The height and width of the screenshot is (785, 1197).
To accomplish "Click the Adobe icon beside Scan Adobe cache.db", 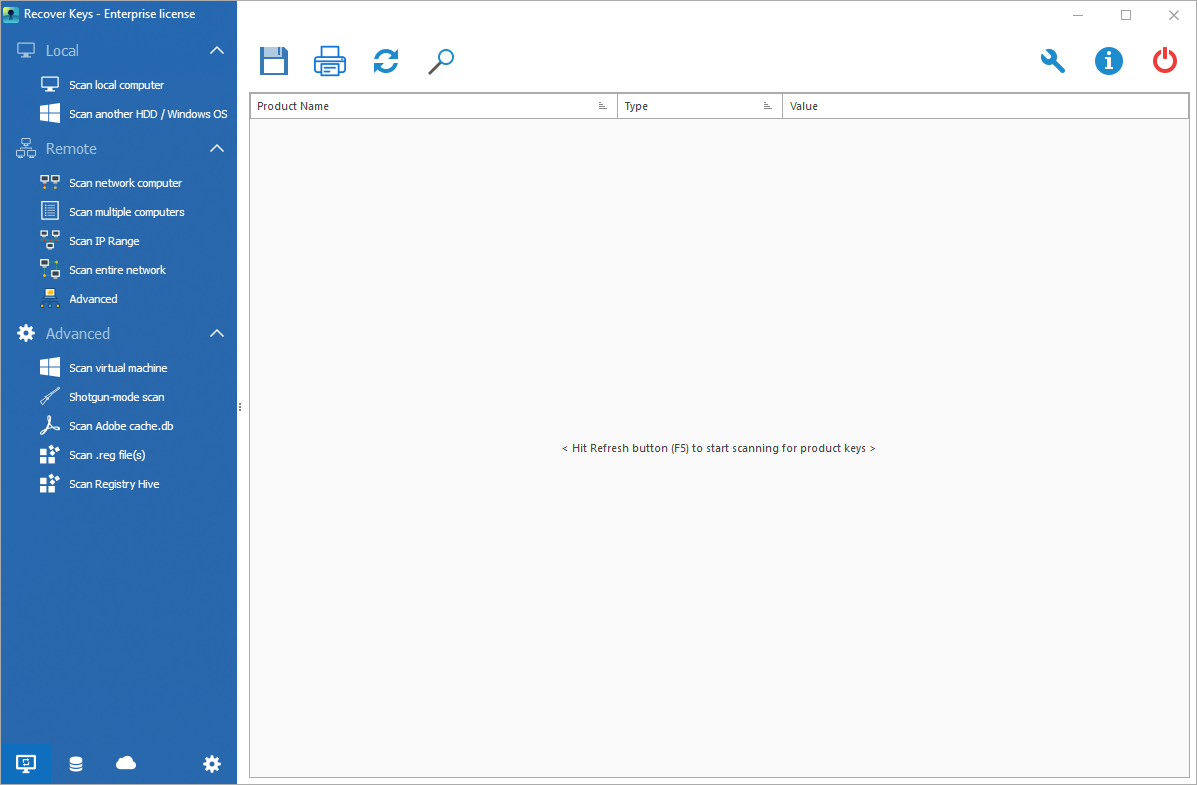I will 50,425.
